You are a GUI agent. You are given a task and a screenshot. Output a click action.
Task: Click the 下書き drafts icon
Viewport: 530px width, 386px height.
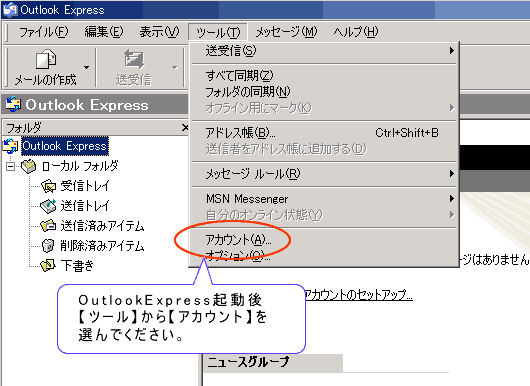[x=48, y=266]
